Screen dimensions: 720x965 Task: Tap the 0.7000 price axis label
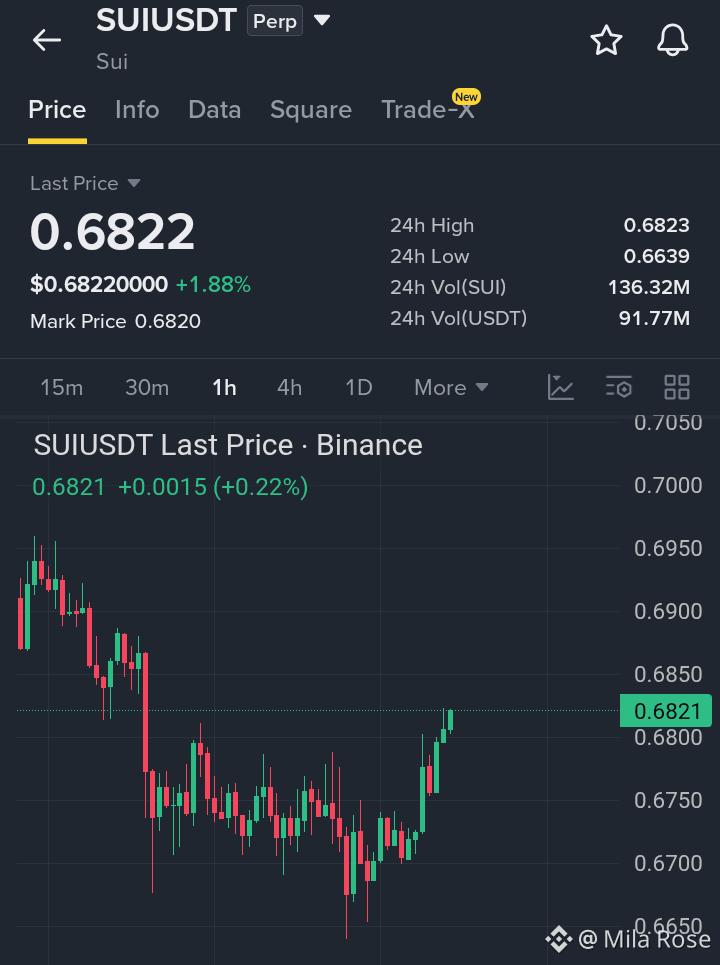pos(668,486)
